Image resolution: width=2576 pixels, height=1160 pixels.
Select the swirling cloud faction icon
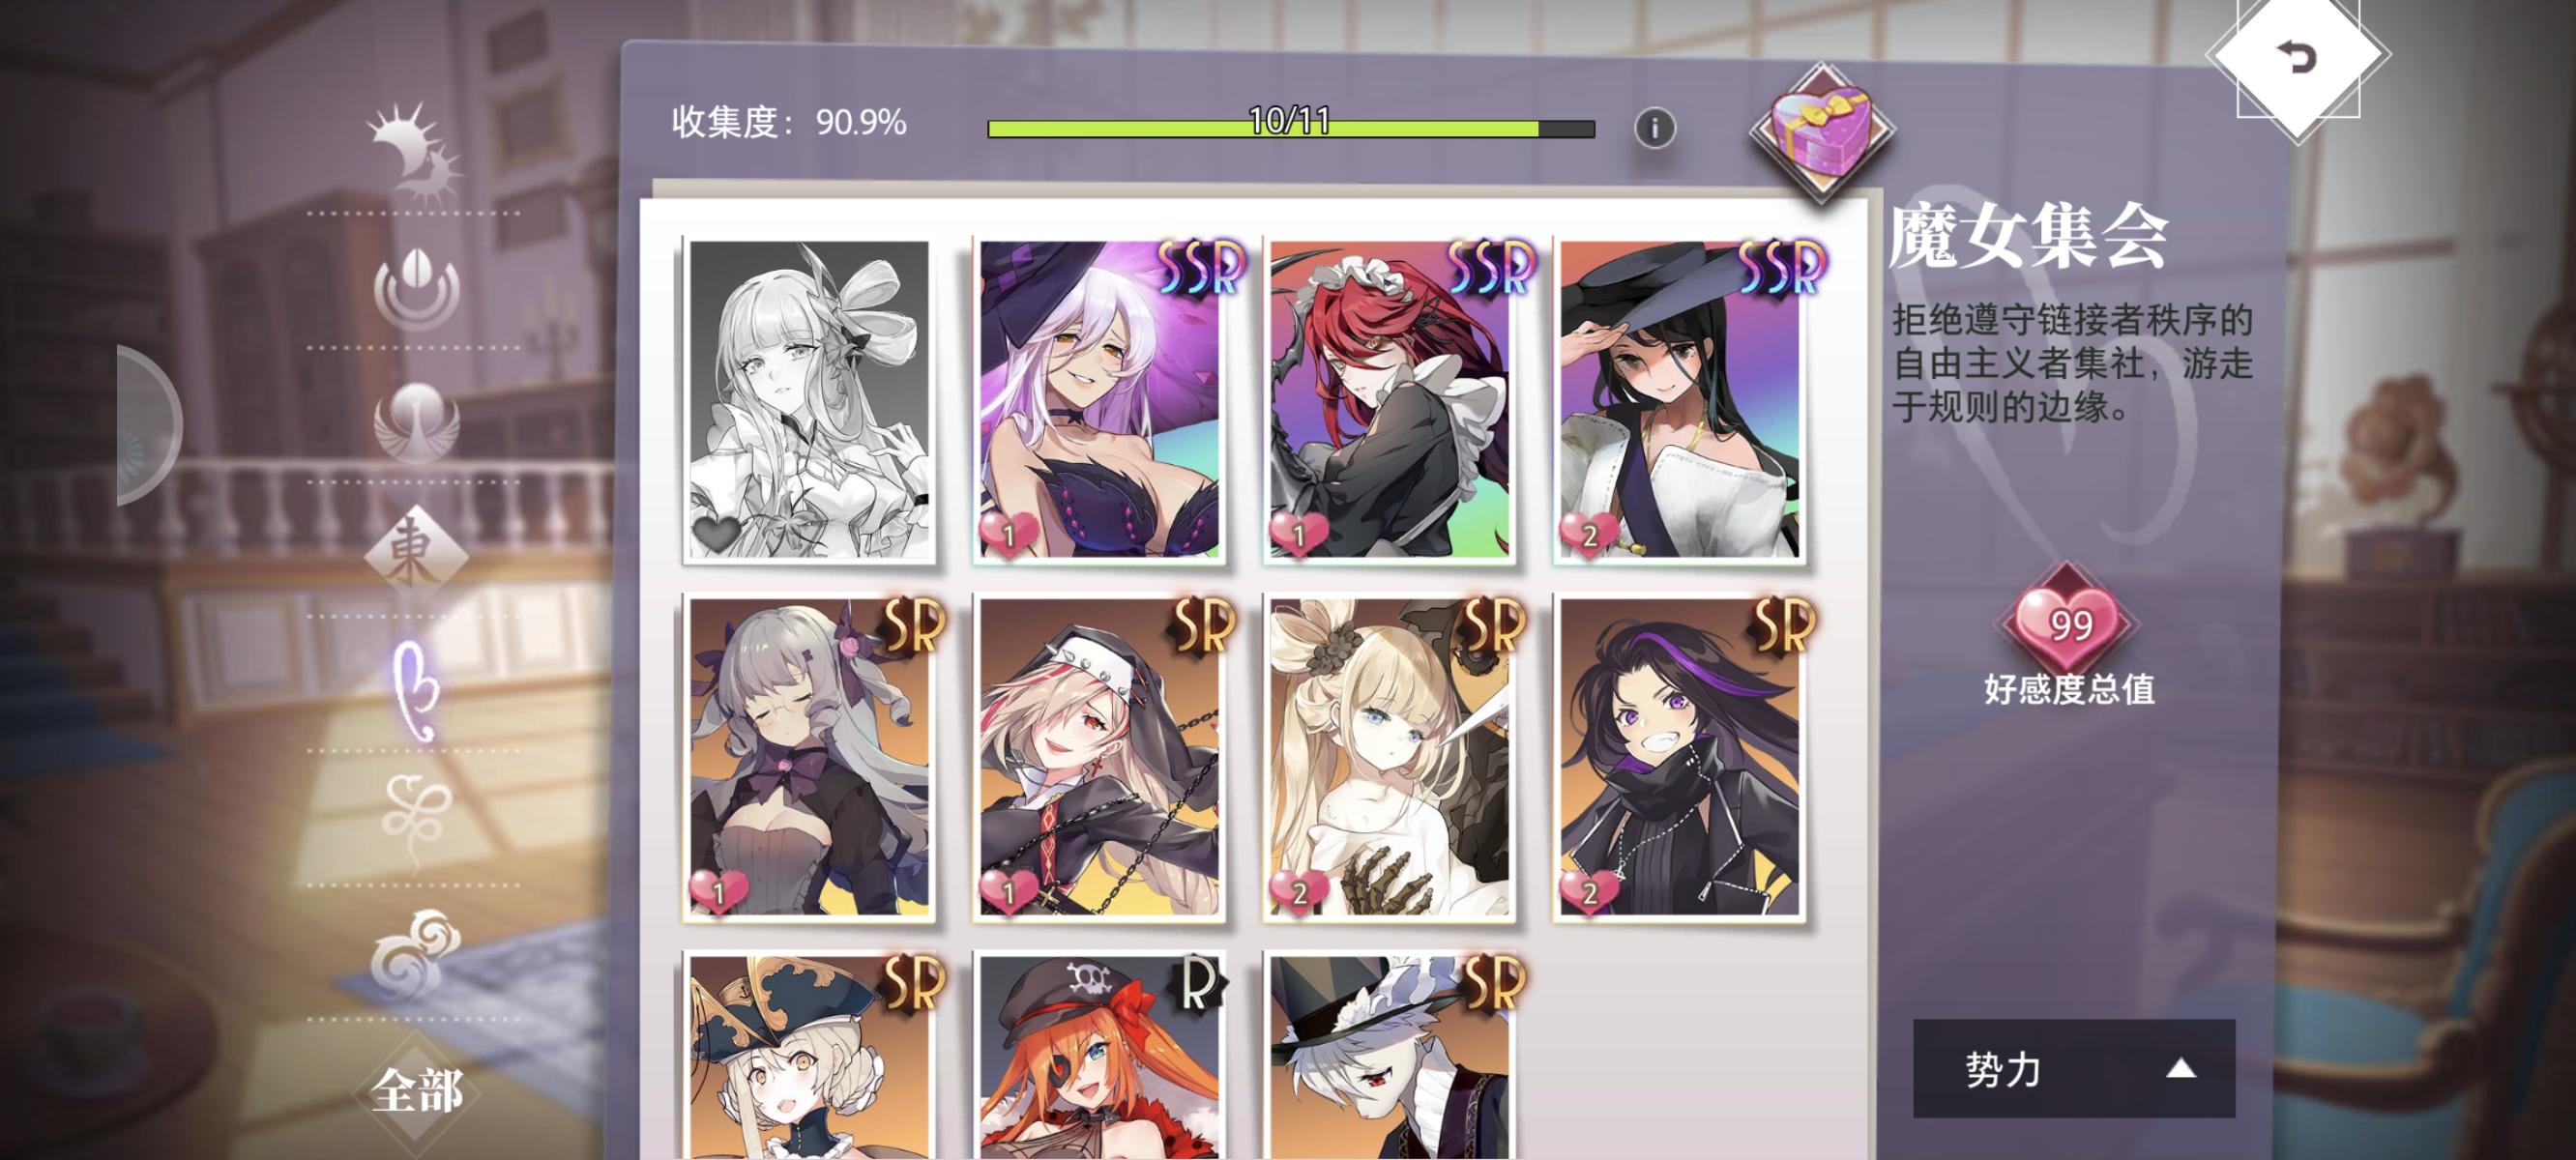(x=414, y=957)
